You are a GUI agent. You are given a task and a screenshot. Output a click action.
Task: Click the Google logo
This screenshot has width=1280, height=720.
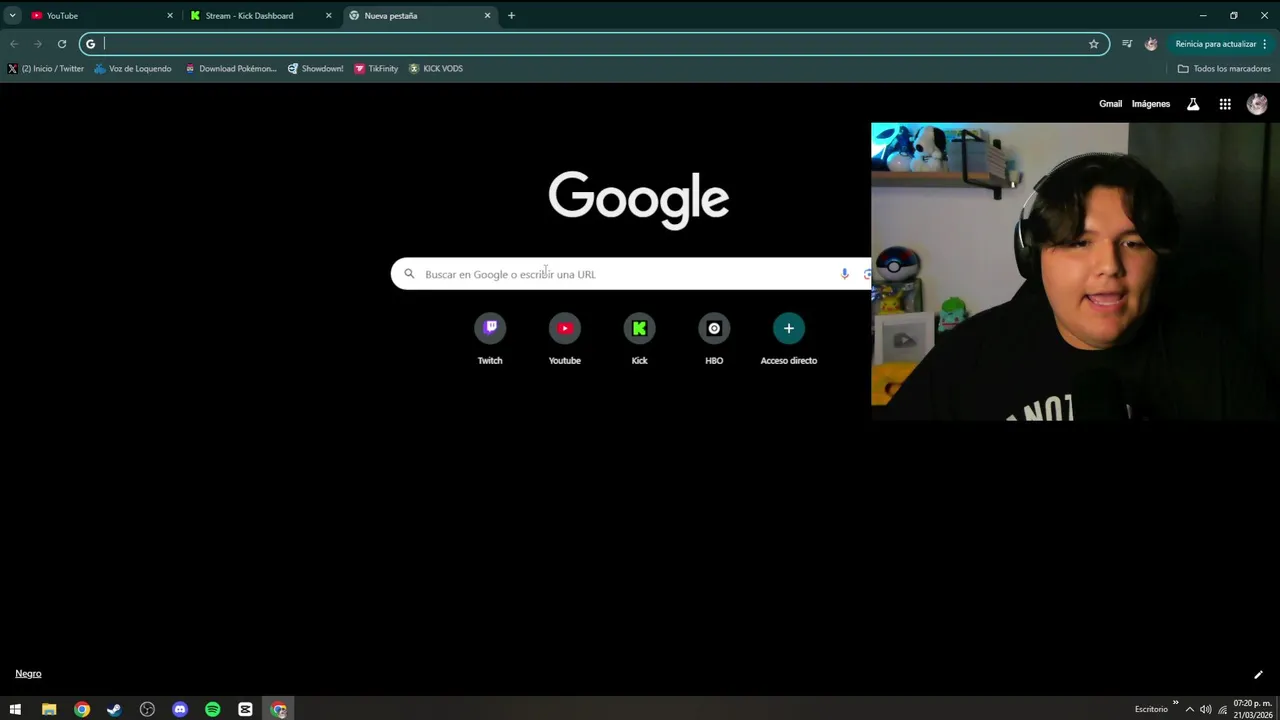click(x=639, y=200)
